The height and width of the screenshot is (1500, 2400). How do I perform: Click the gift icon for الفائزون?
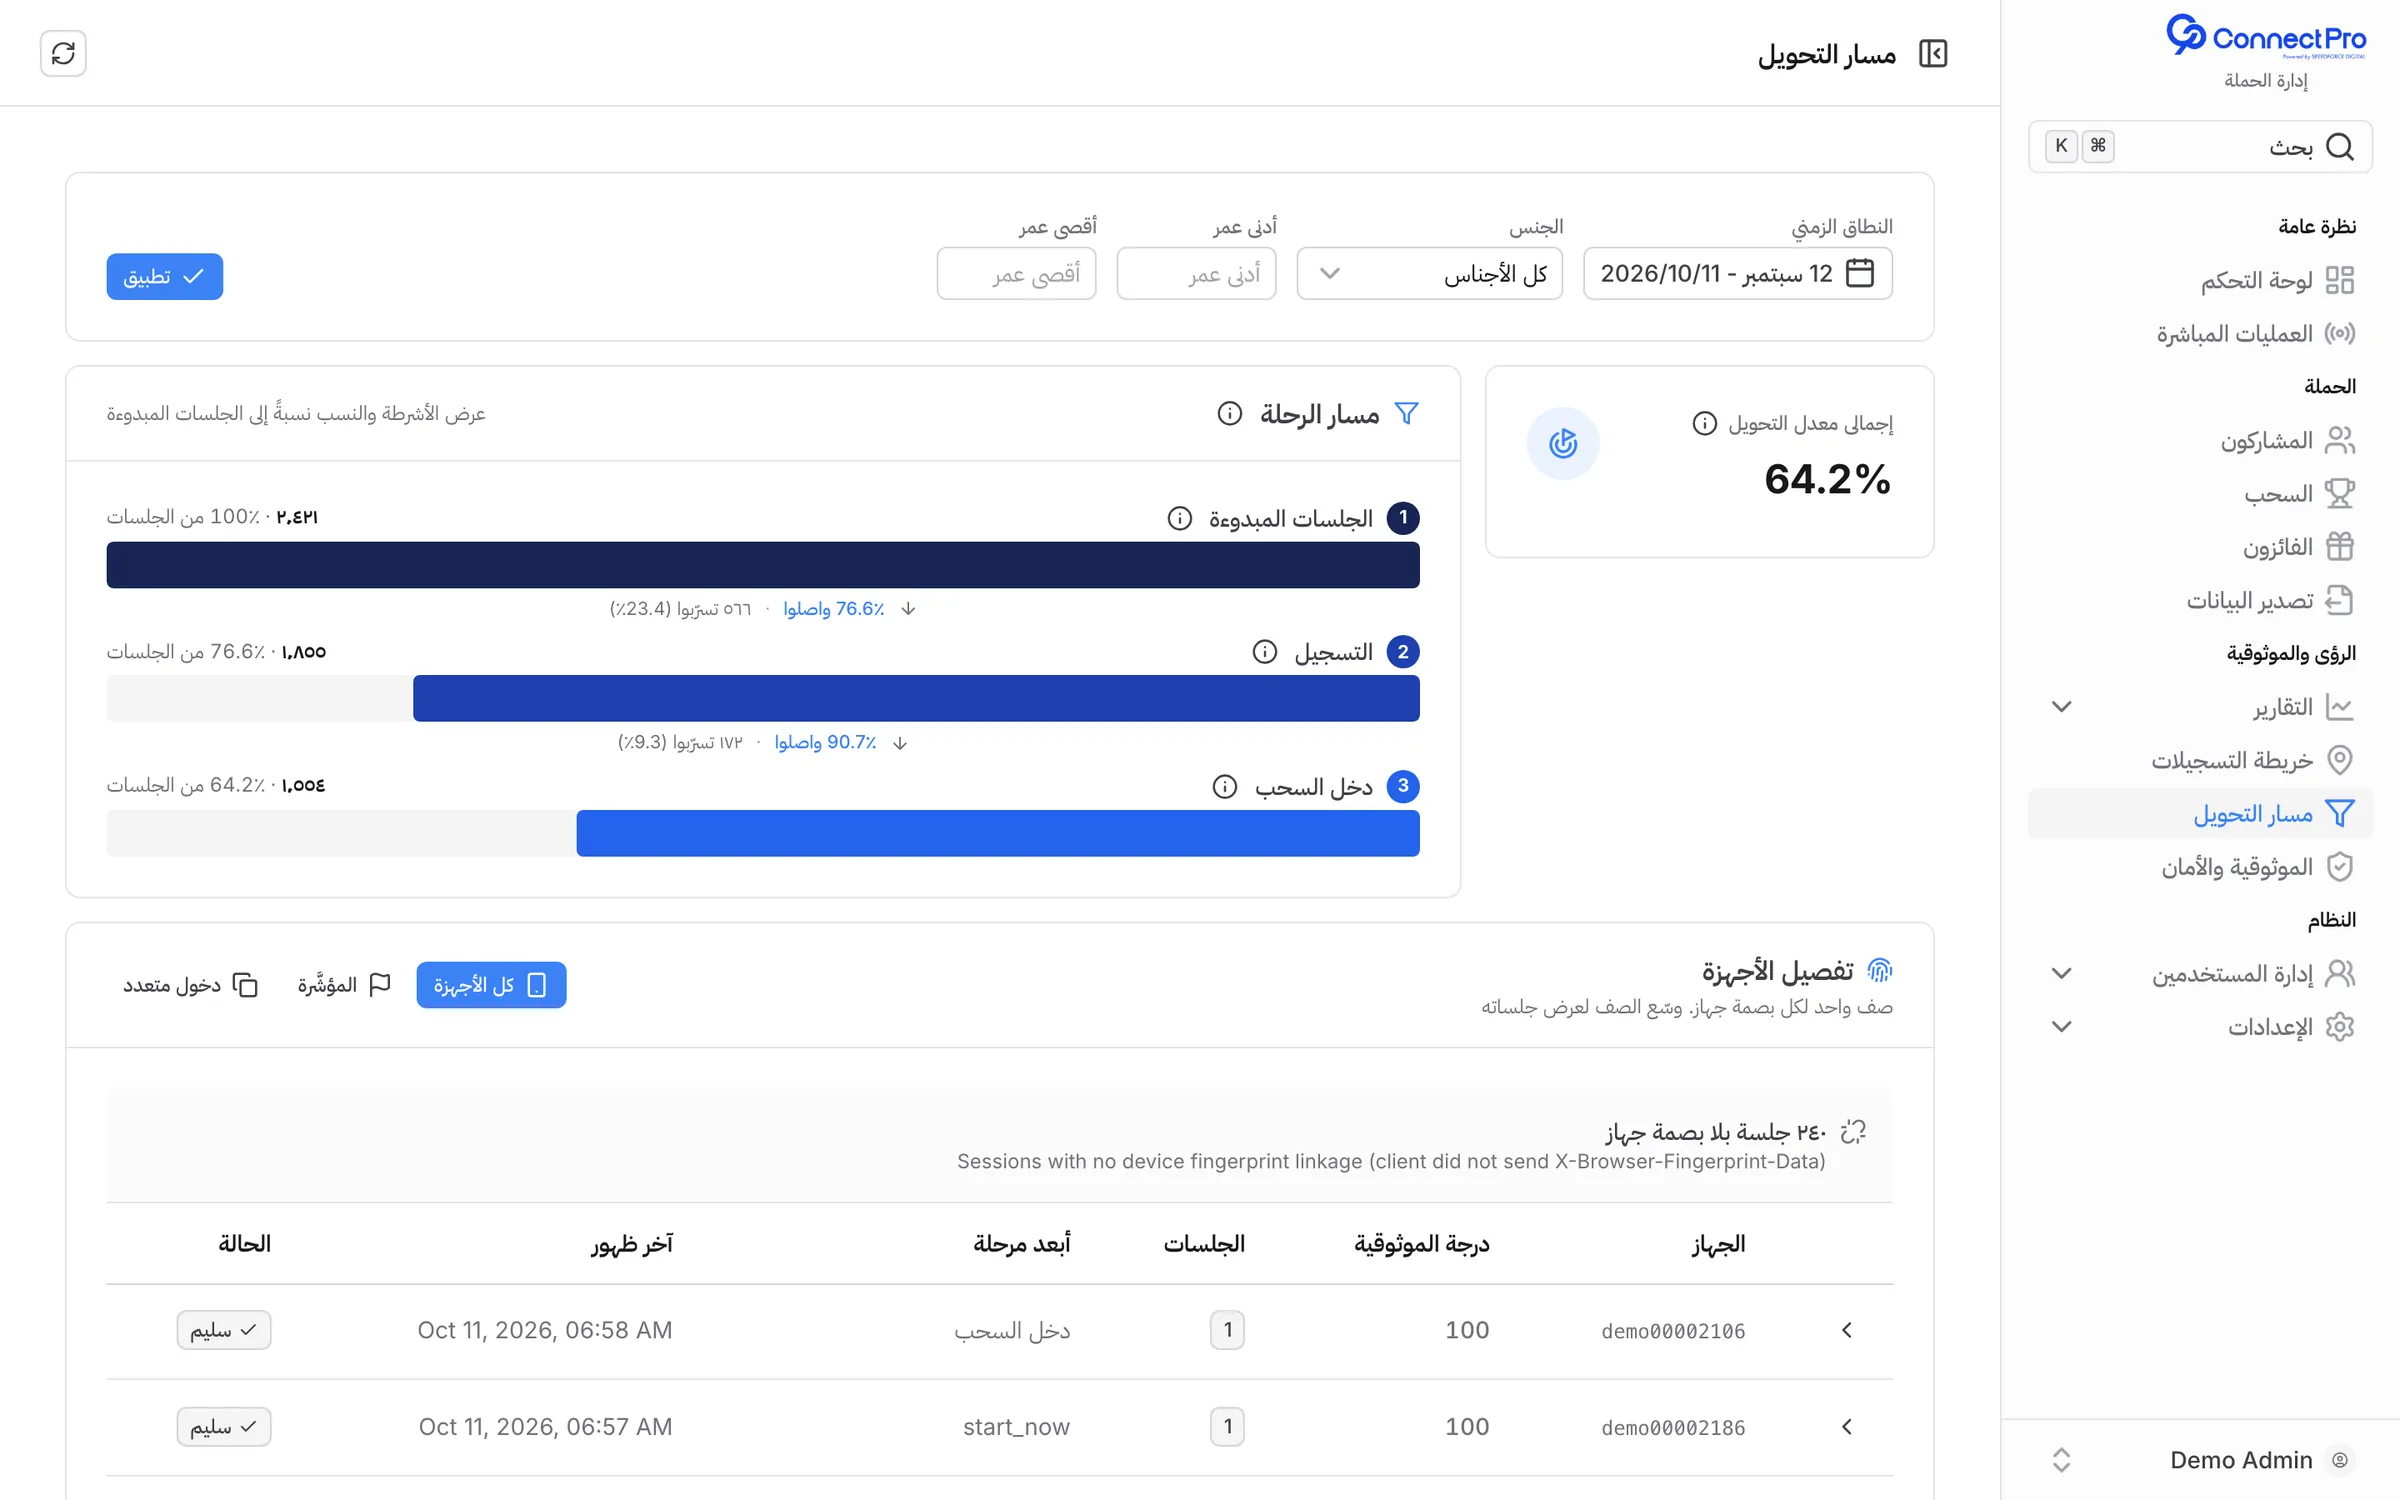pyautogui.click(x=2340, y=547)
